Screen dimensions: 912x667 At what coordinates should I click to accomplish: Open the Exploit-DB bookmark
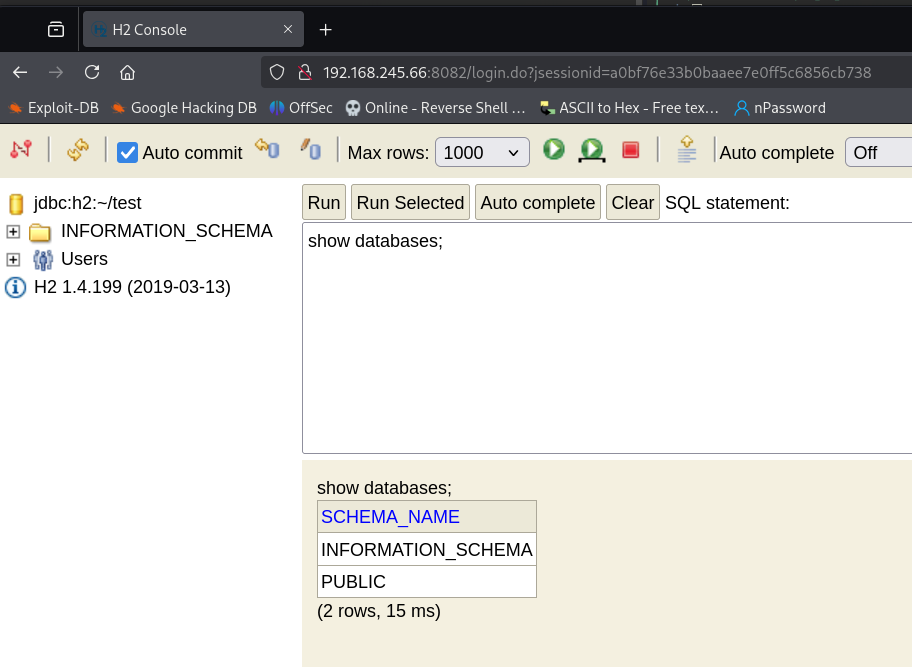click(x=54, y=108)
